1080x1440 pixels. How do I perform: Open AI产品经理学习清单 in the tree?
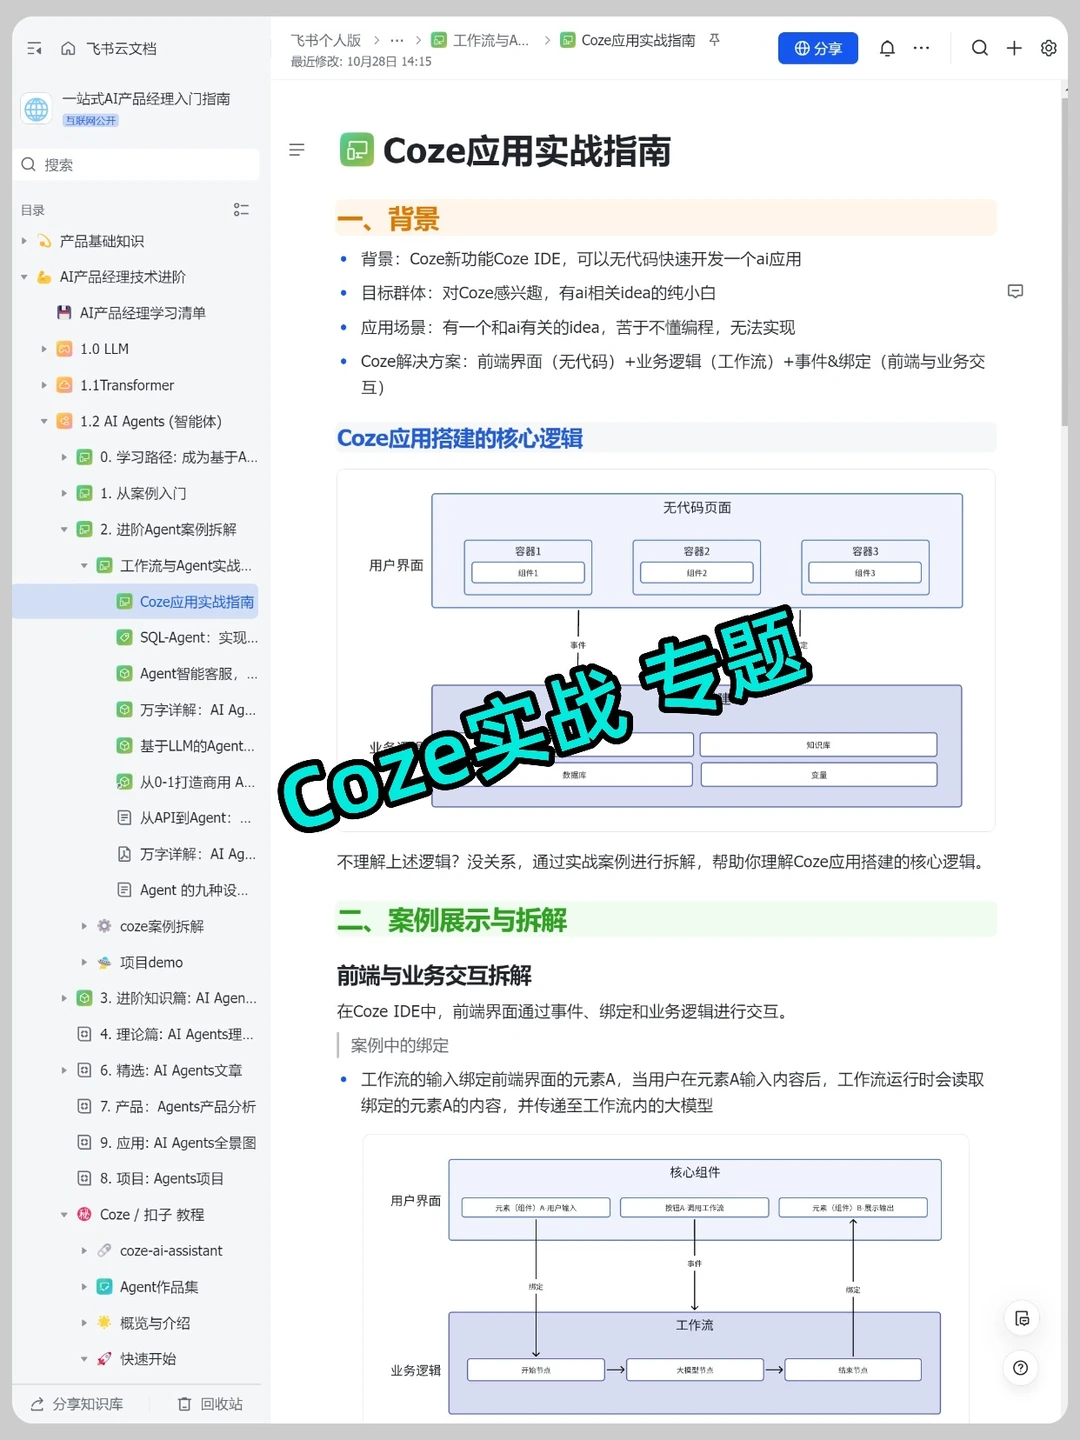coord(142,313)
